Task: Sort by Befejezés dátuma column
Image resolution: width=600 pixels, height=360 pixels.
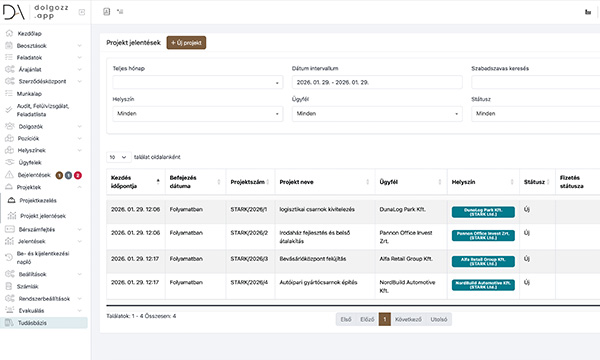Action: [195, 182]
